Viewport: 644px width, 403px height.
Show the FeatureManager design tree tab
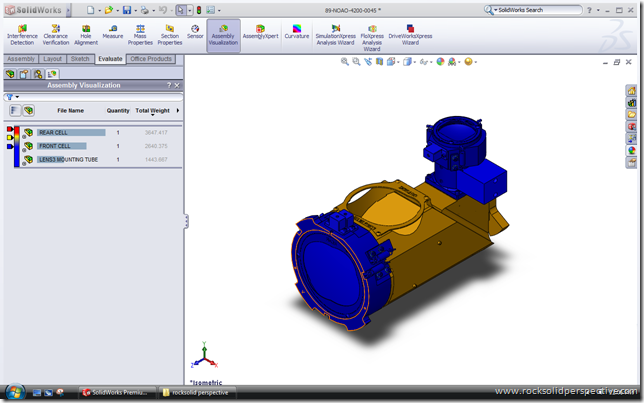[x=10, y=74]
